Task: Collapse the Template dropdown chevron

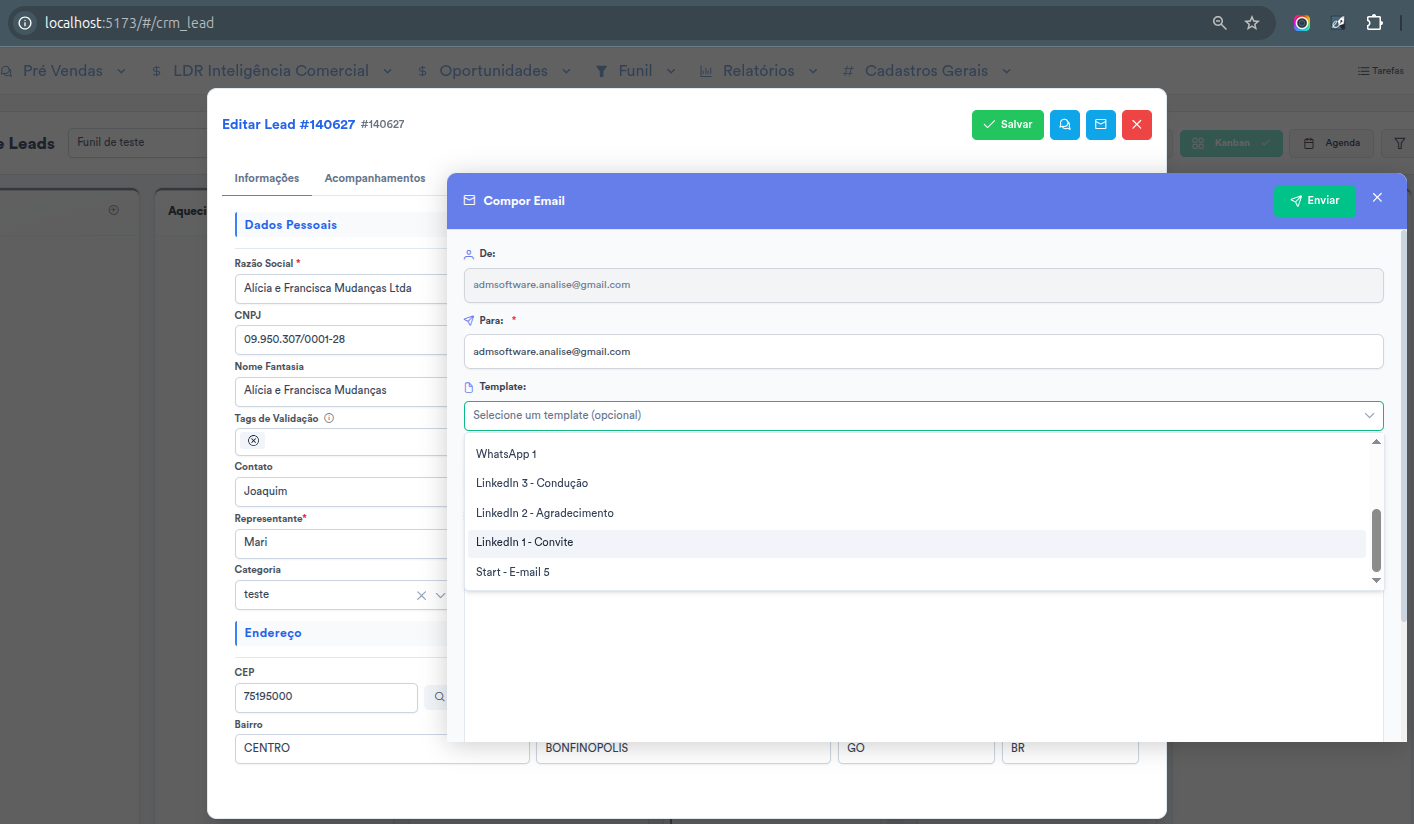Action: 1369,415
